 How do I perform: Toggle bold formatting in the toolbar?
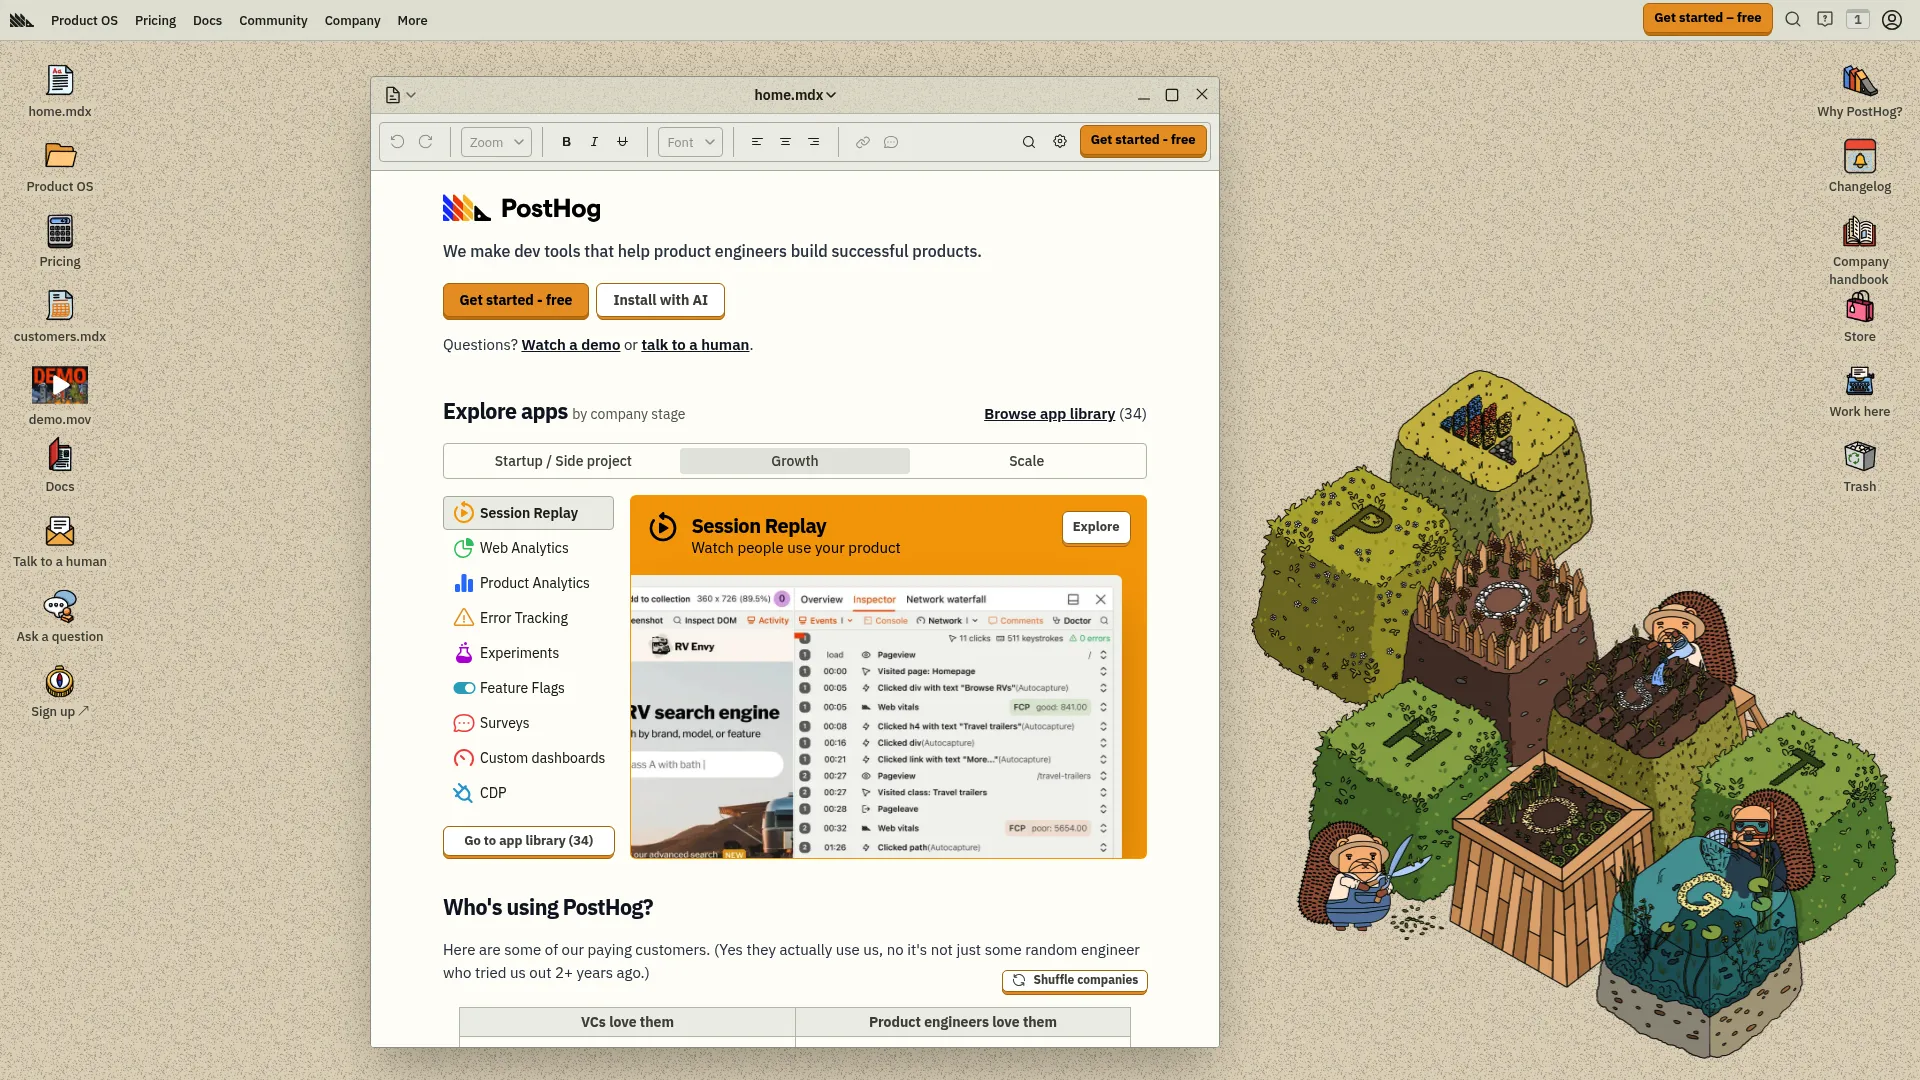565,141
